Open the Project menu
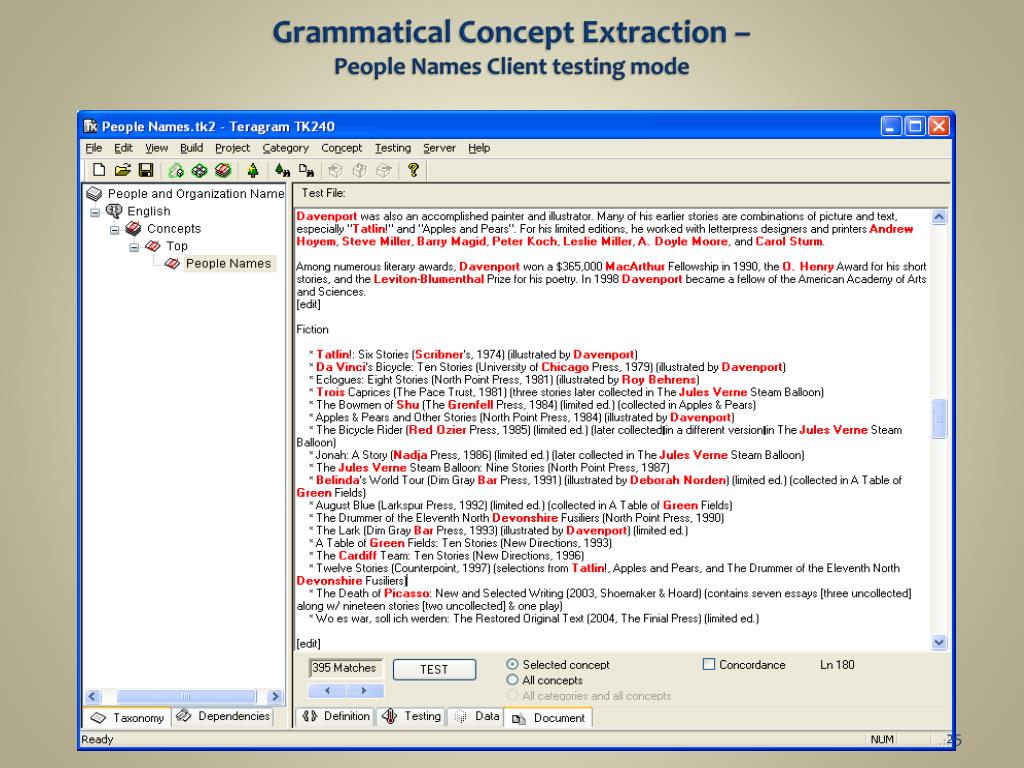Image resolution: width=1024 pixels, height=768 pixels. coord(232,148)
